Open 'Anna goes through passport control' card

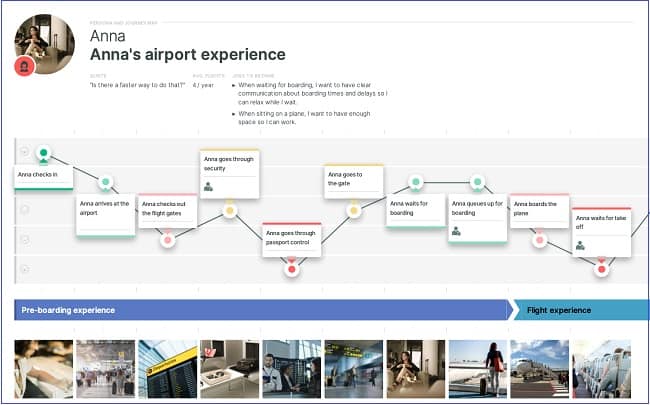point(292,240)
